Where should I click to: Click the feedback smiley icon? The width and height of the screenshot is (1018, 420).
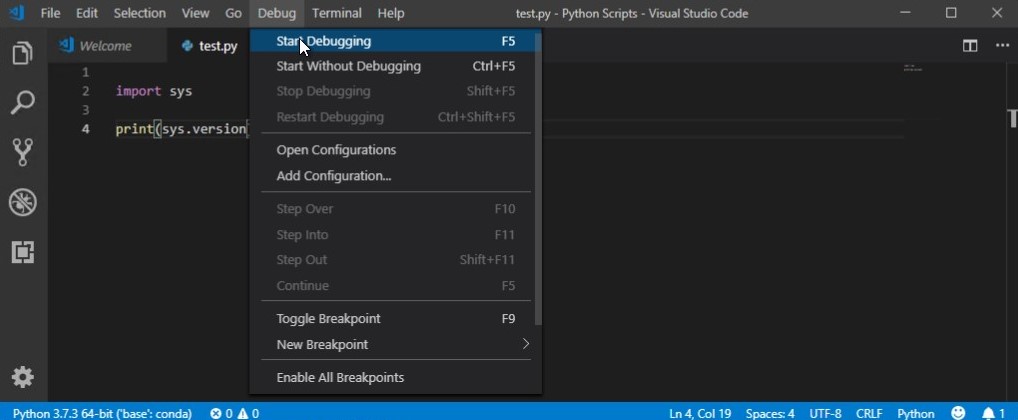[958, 413]
